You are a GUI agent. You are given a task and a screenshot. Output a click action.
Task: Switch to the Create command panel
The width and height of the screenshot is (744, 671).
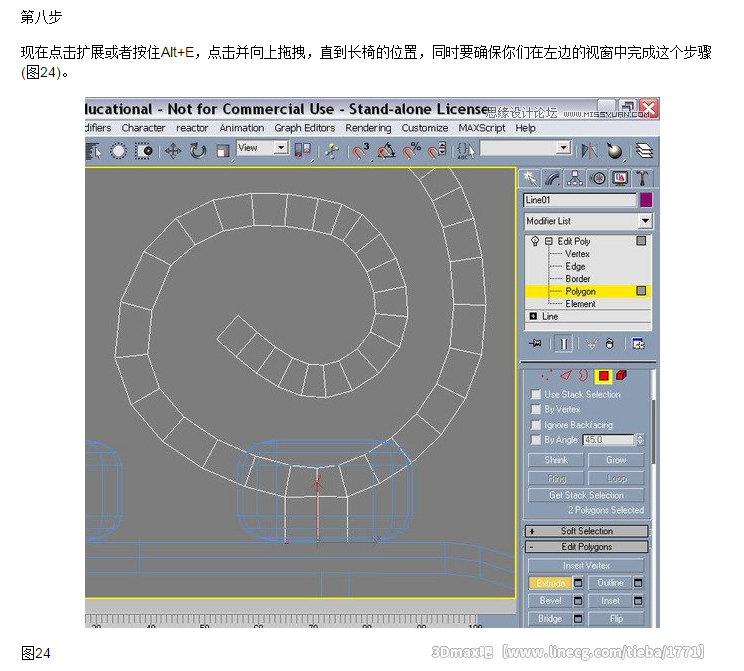[530, 178]
